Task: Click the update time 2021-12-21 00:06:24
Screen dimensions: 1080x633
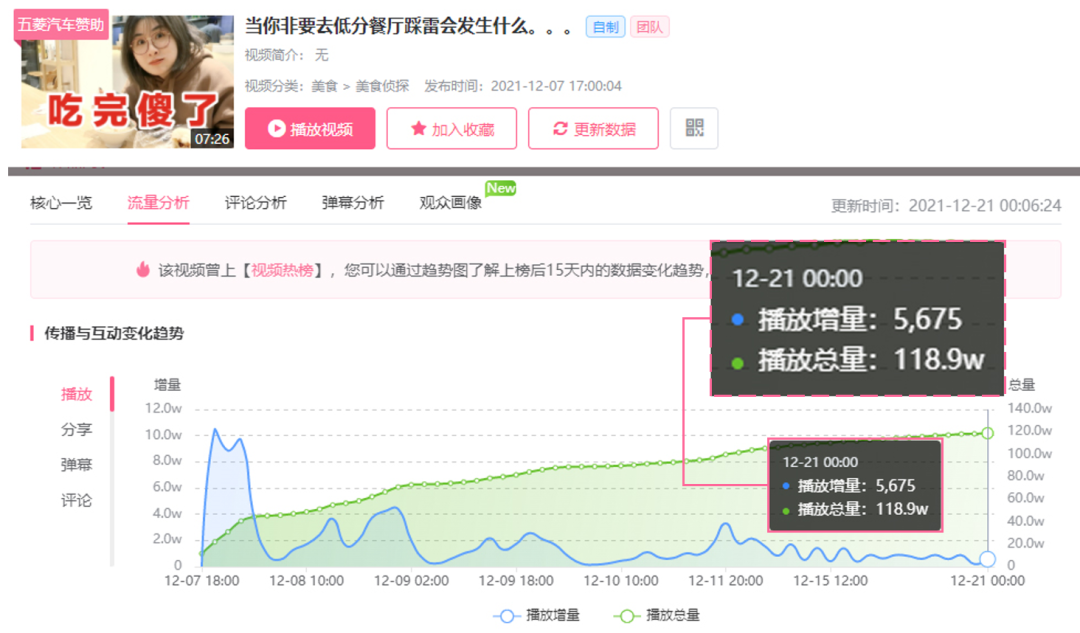Action: click(x=985, y=205)
